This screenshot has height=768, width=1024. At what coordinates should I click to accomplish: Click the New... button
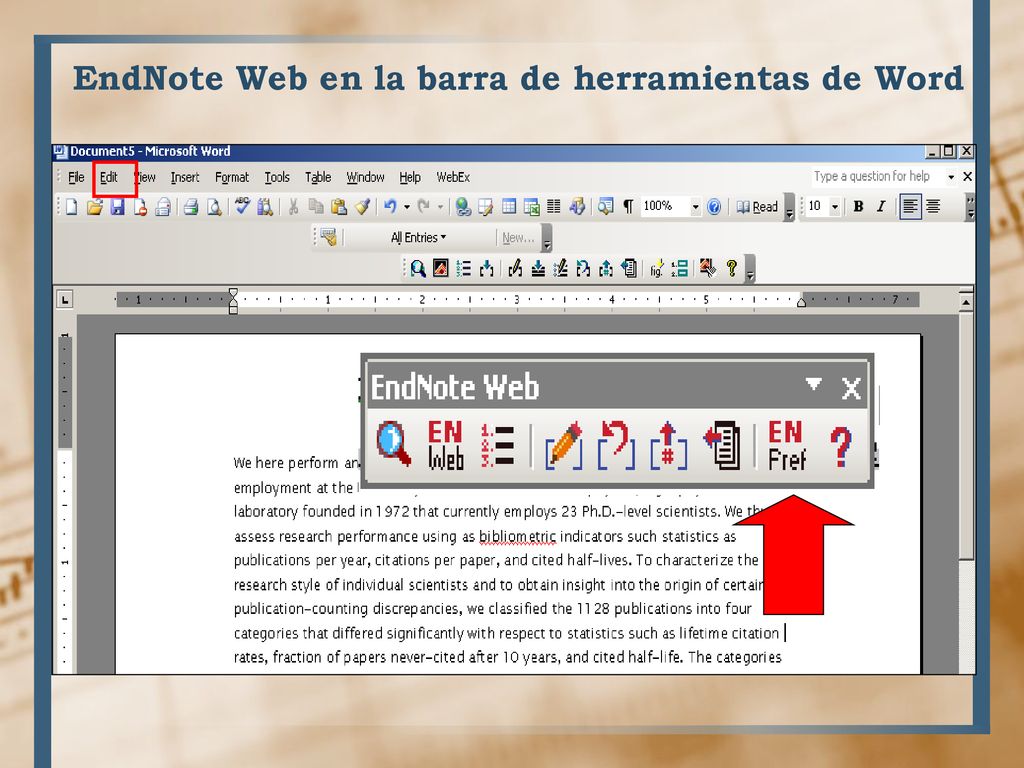[x=519, y=238]
